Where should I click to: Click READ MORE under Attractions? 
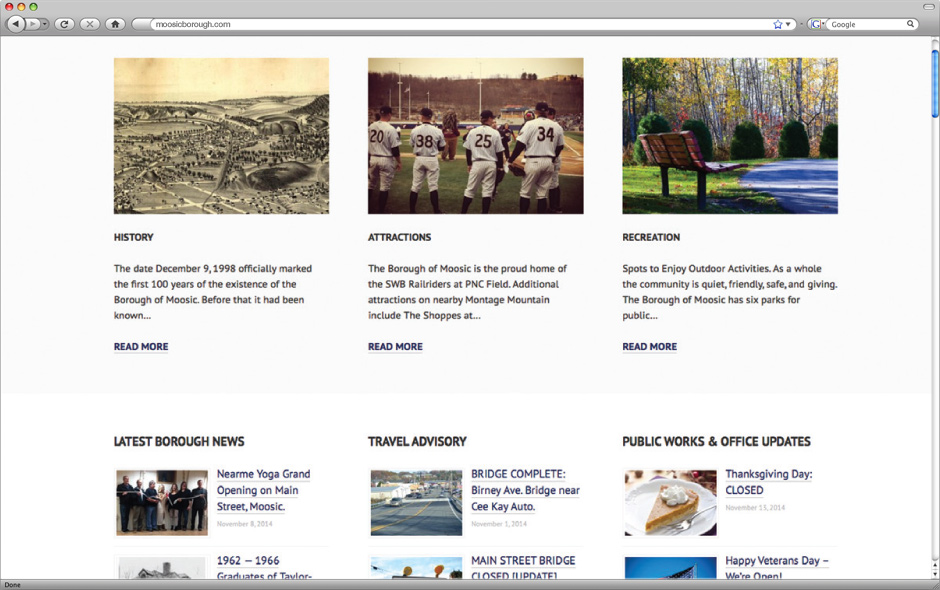coord(395,347)
